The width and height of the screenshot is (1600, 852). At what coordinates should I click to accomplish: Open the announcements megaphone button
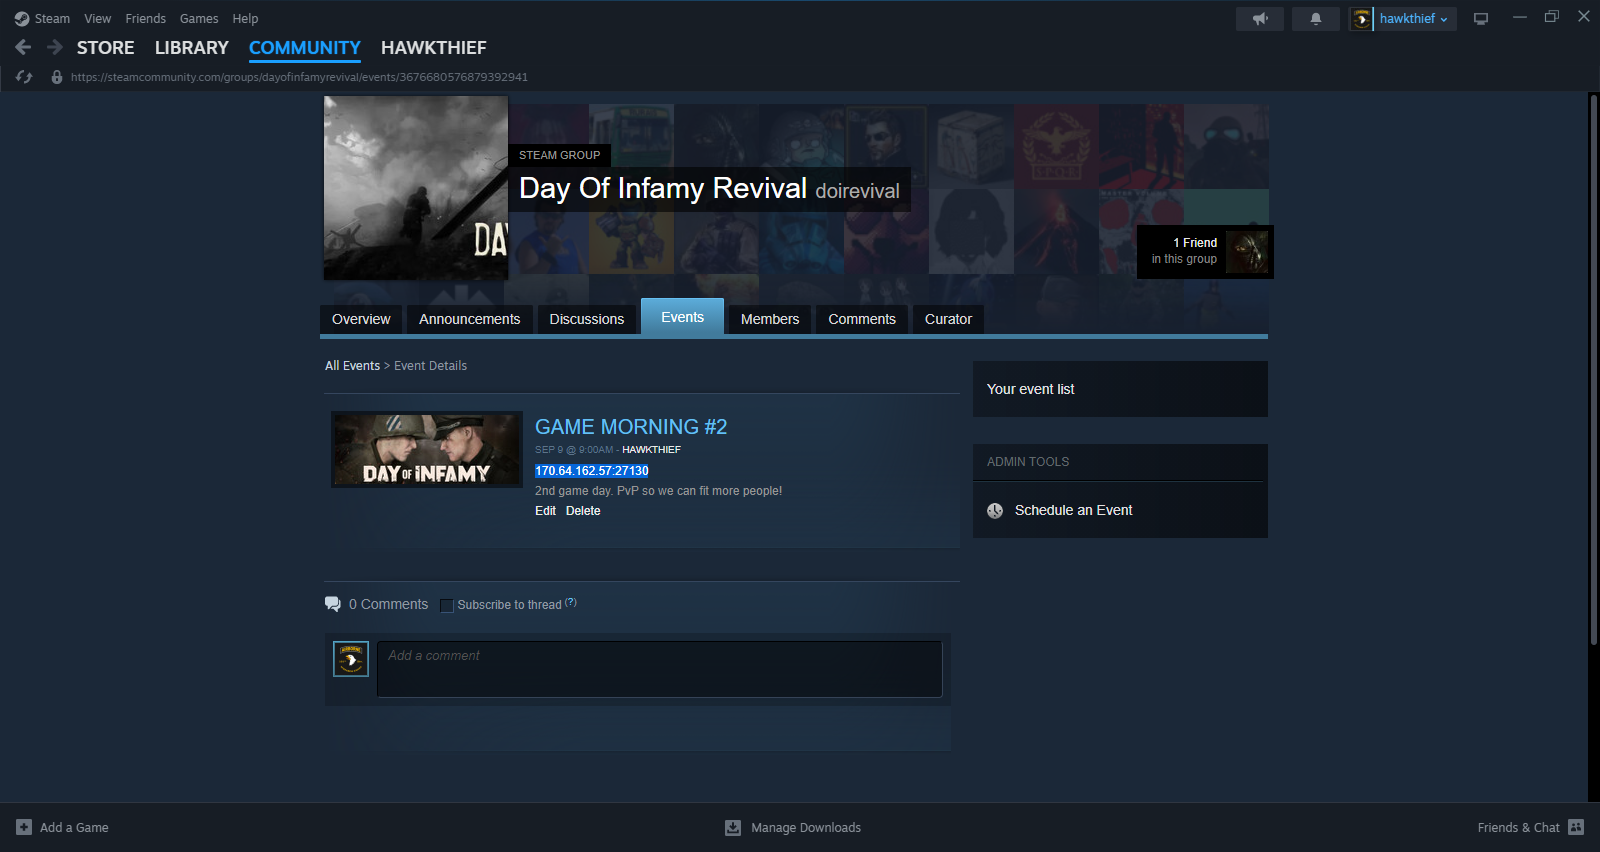tap(1260, 19)
